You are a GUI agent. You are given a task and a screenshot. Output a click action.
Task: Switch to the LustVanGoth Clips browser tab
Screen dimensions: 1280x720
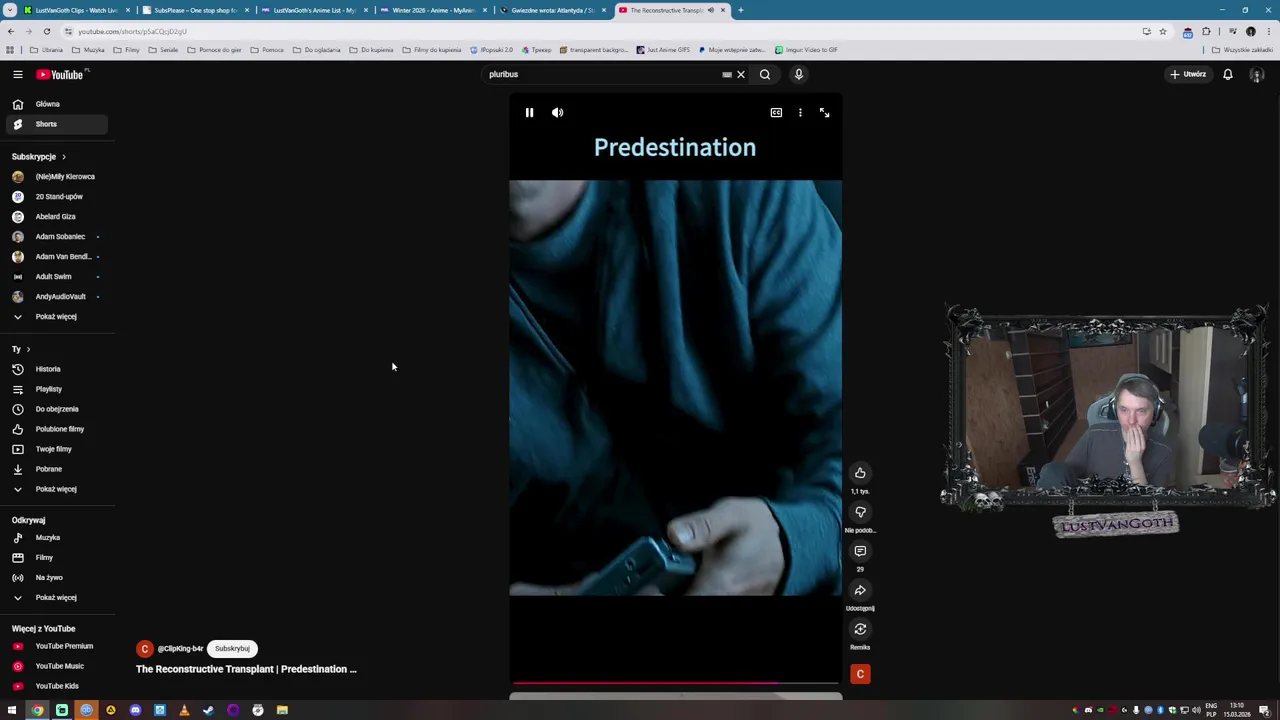tap(76, 10)
